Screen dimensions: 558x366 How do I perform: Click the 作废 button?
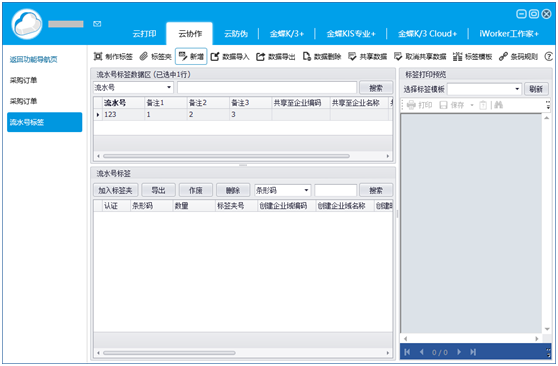(196, 190)
